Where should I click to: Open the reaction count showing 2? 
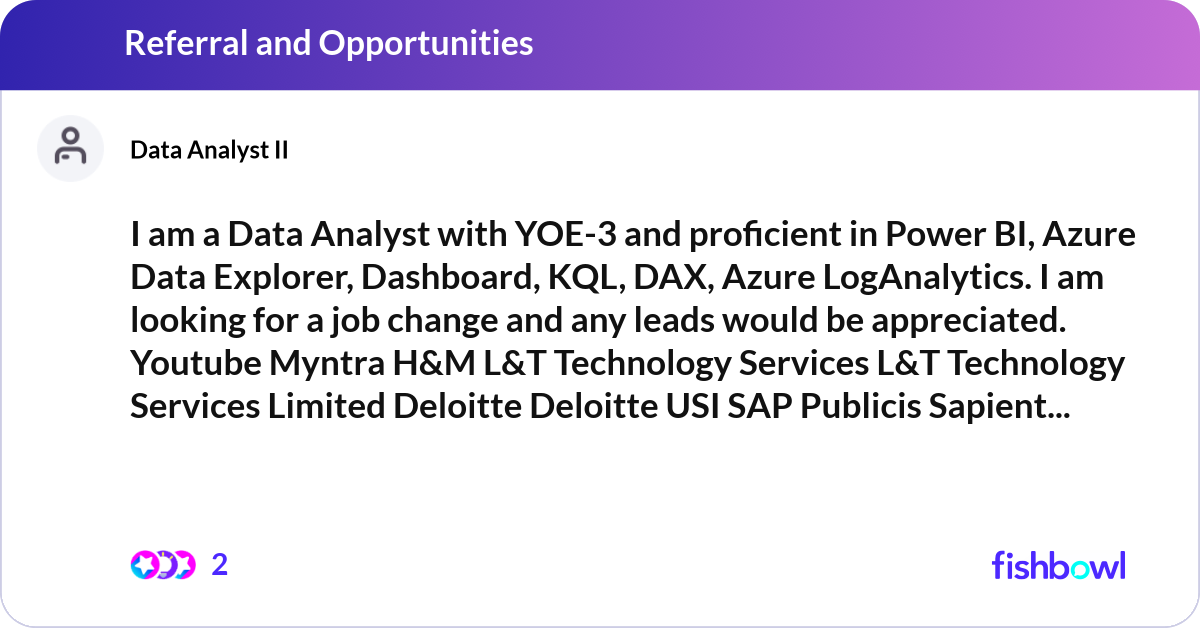point(220,565)
